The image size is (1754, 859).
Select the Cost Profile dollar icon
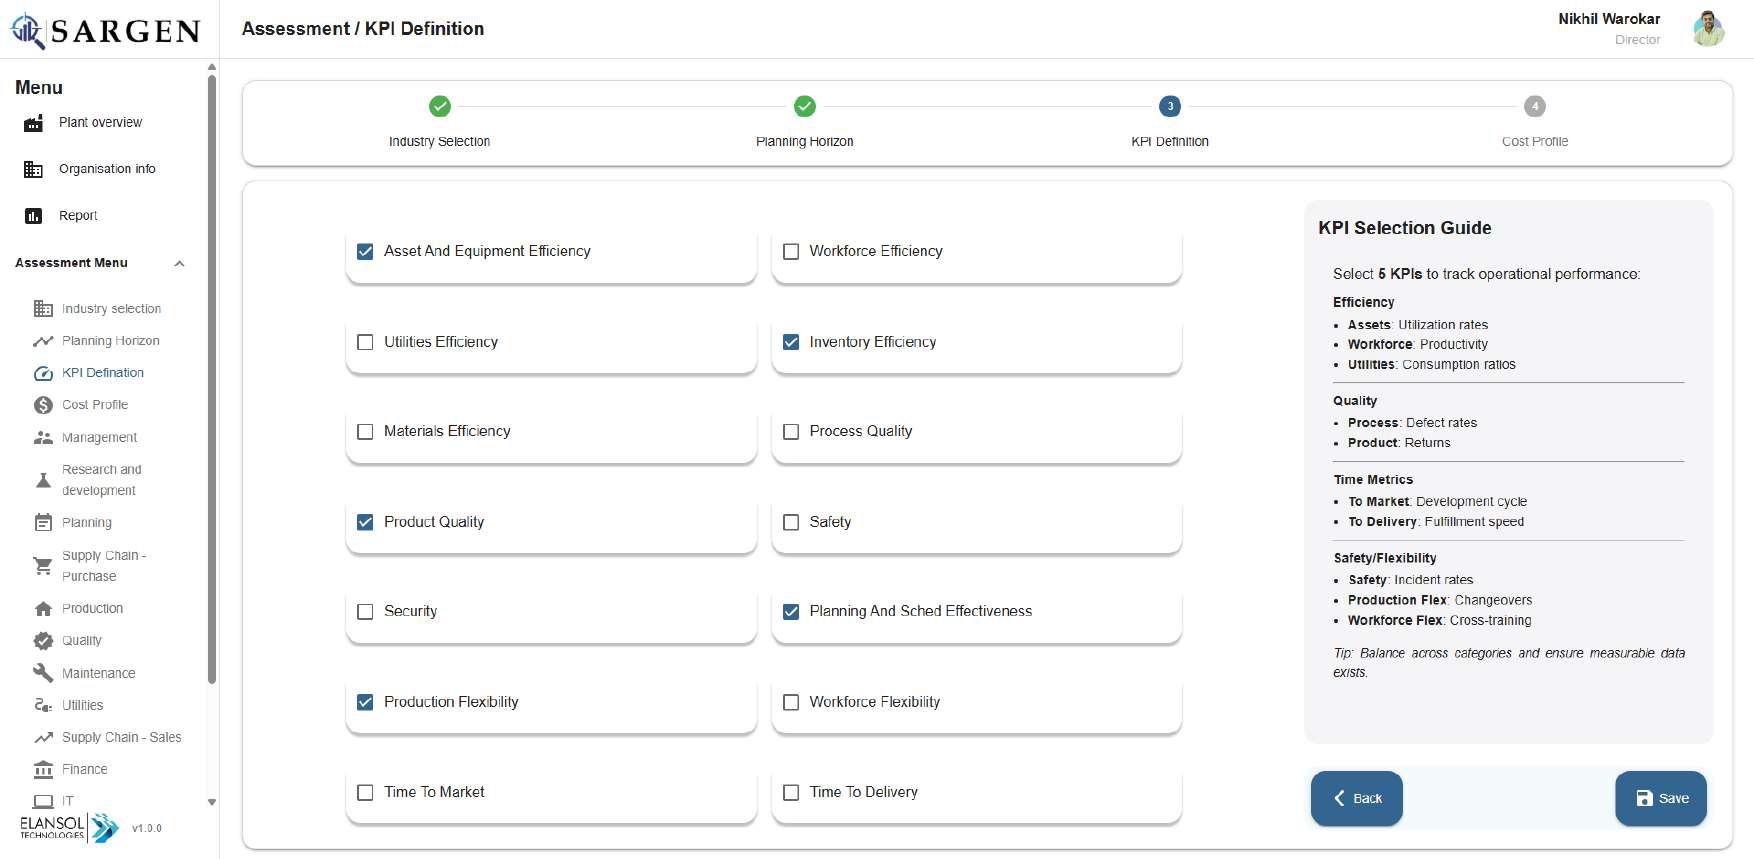[x=43, y=405]
